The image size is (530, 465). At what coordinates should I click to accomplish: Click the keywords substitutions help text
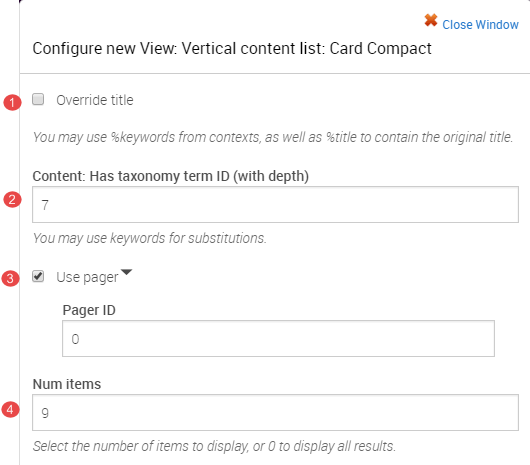tap(150, 238)
